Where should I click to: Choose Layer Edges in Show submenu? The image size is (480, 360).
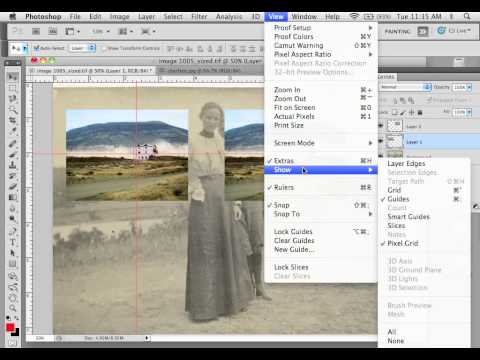tap(424, 164)
